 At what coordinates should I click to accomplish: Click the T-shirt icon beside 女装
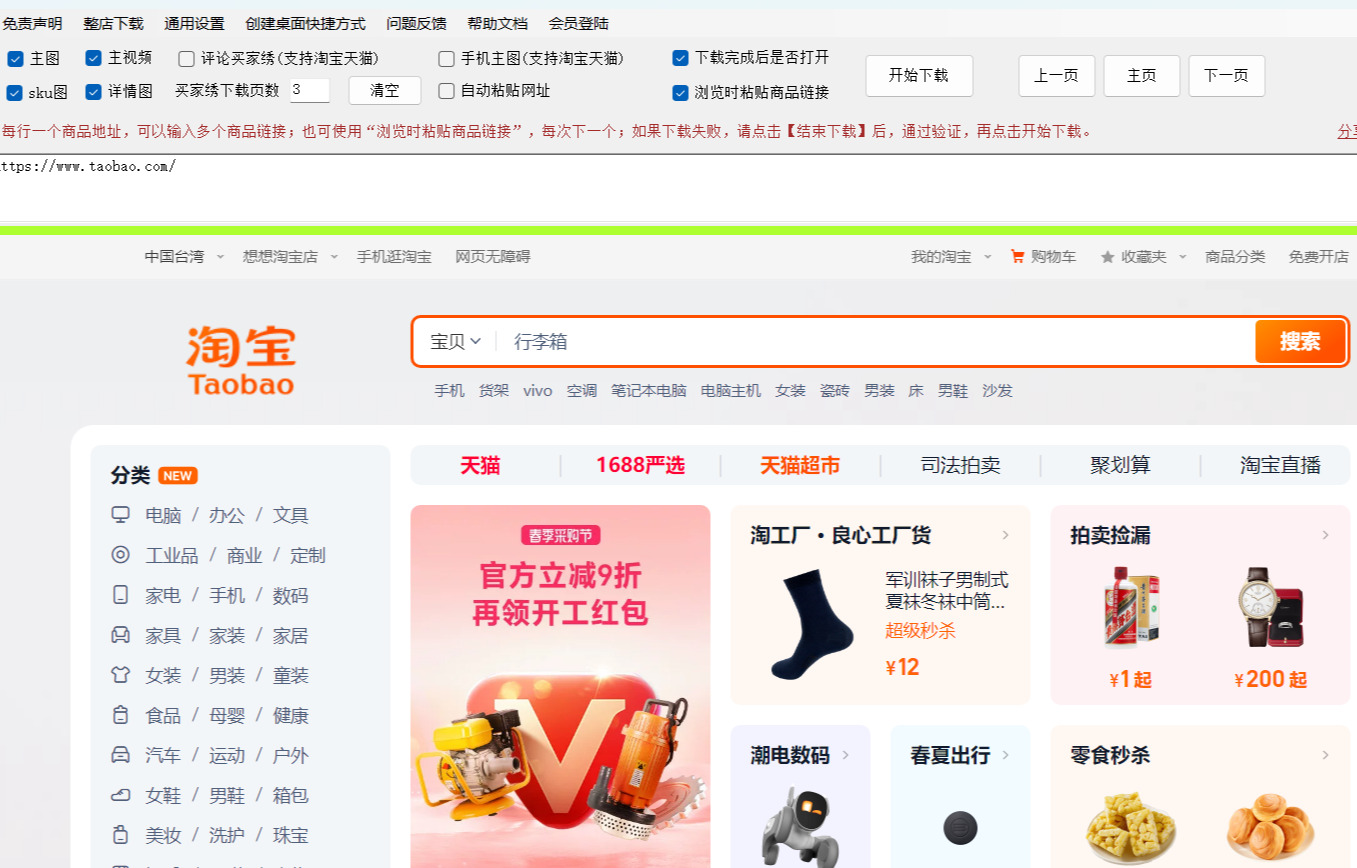tap(121, 675)
